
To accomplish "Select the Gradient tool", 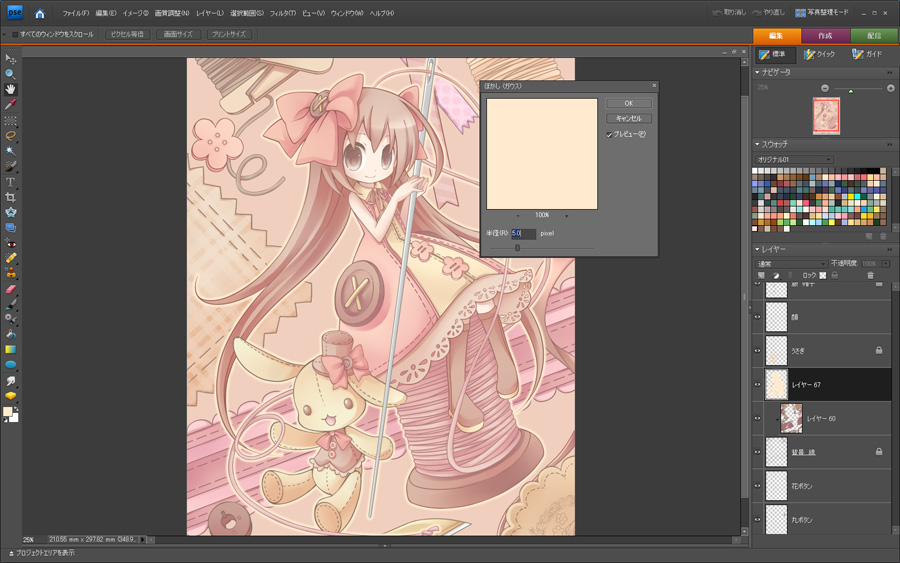I will 10,350.
